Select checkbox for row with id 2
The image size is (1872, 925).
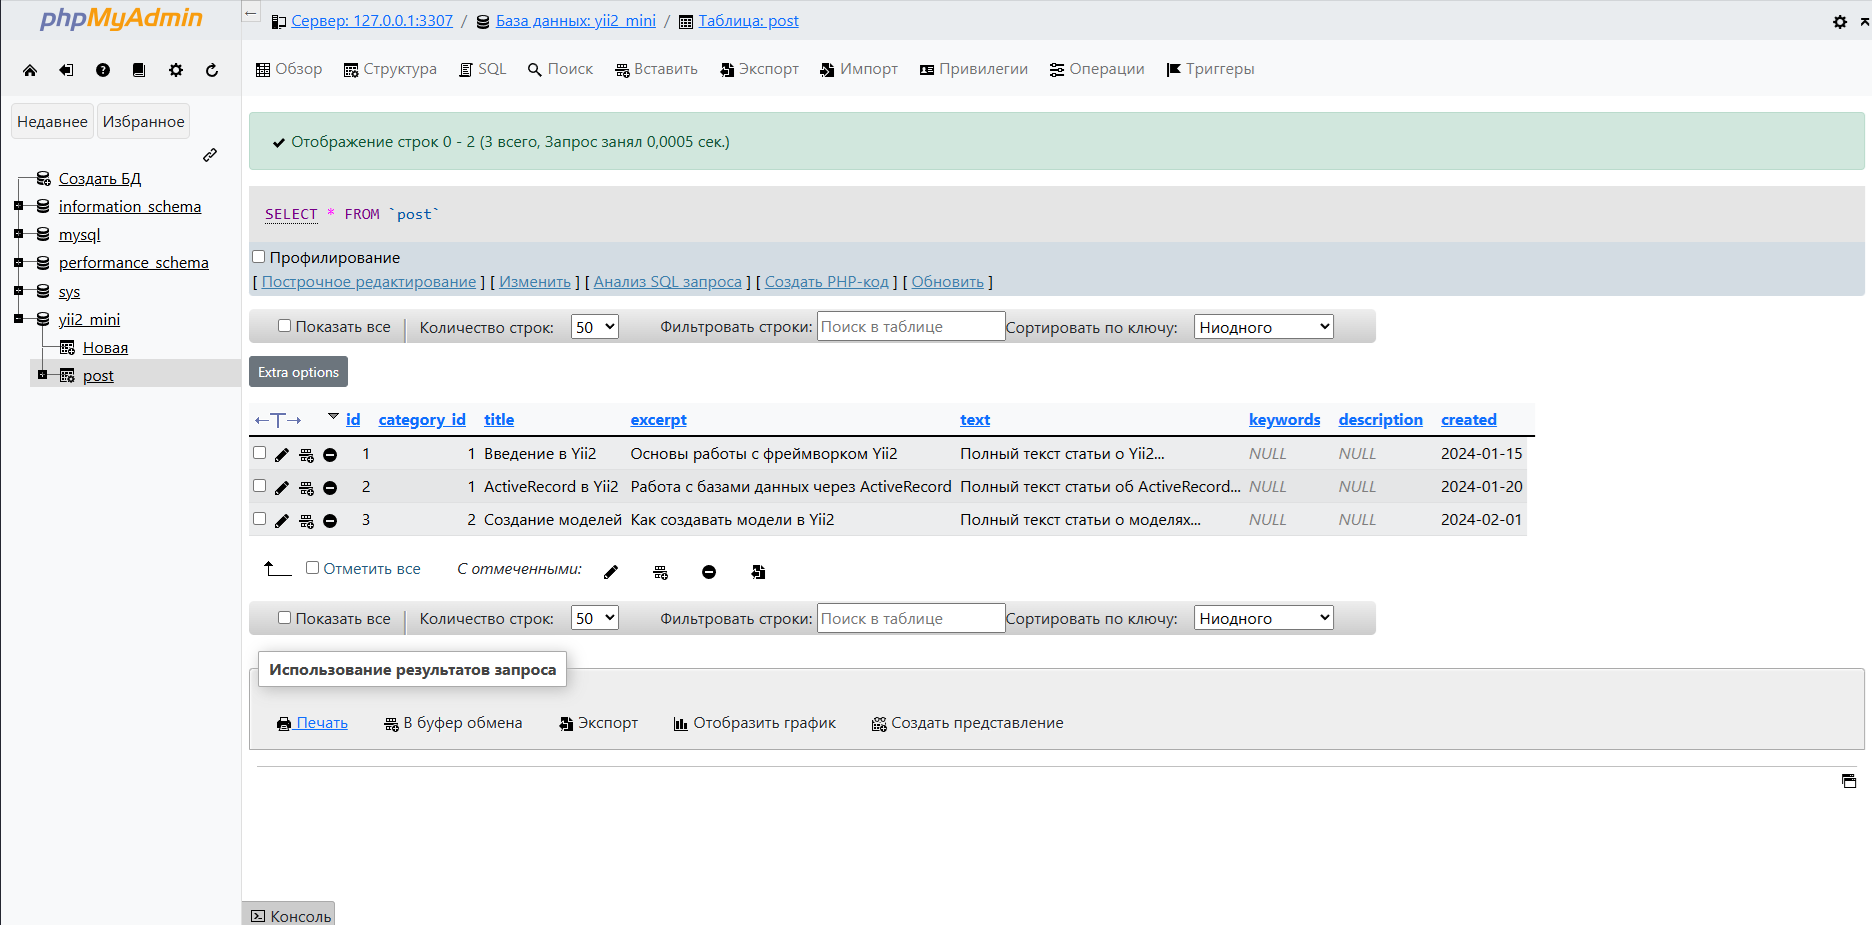[x=260, y=486]
